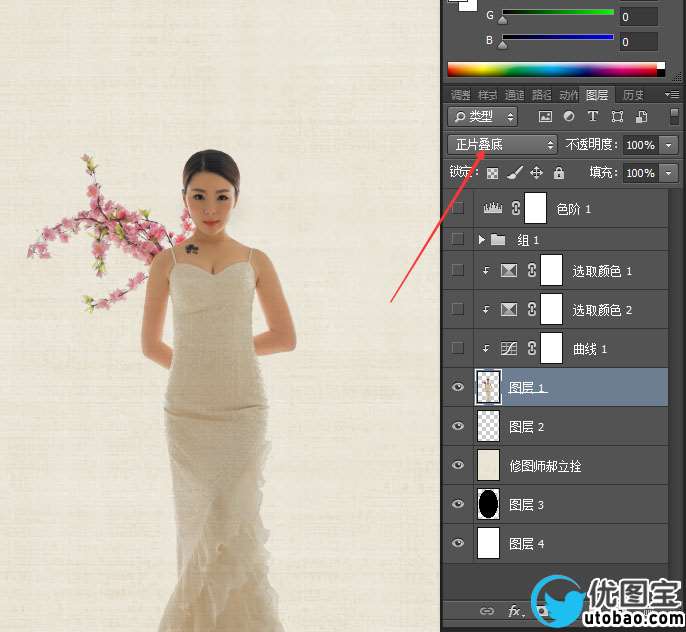
Task: Hide the 图层 3 layer
Action: (x=458, y=505)
